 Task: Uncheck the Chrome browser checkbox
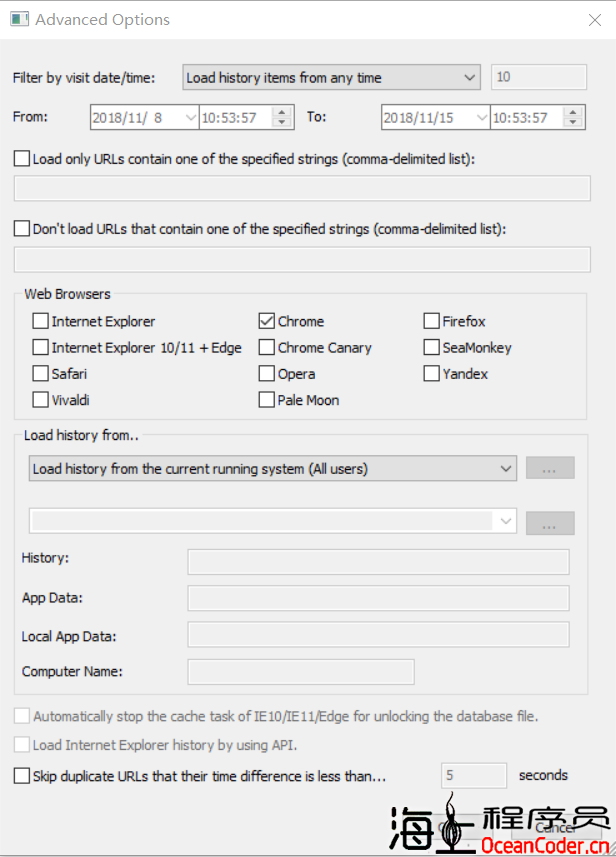267,321
